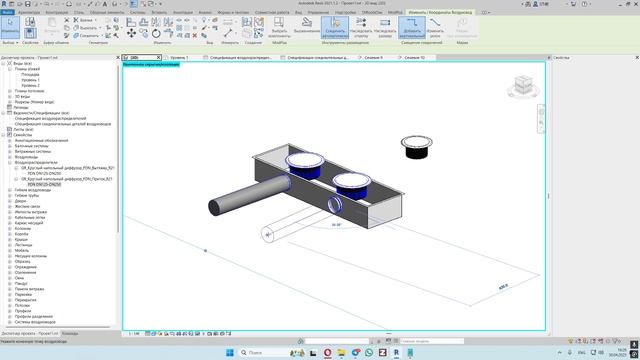Select the Rotate tool in Modify panel
The width and height of the screenshot is (640, 360).
coord(156,33)
